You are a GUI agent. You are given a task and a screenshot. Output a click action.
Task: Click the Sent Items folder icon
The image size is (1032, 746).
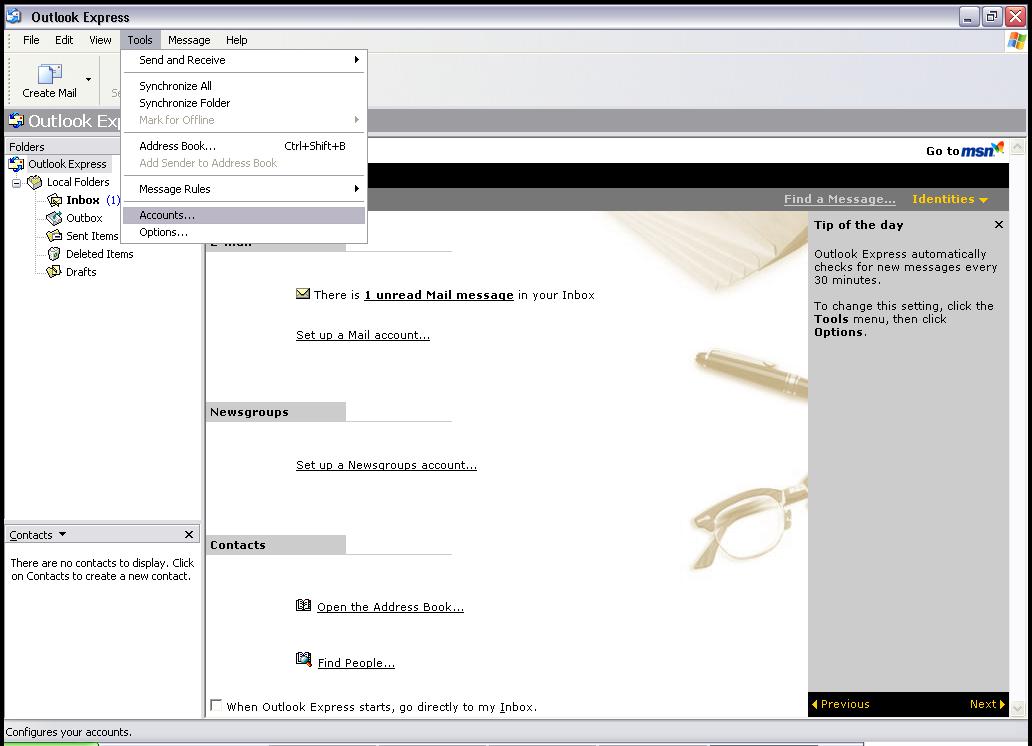[x=54, y=236]
